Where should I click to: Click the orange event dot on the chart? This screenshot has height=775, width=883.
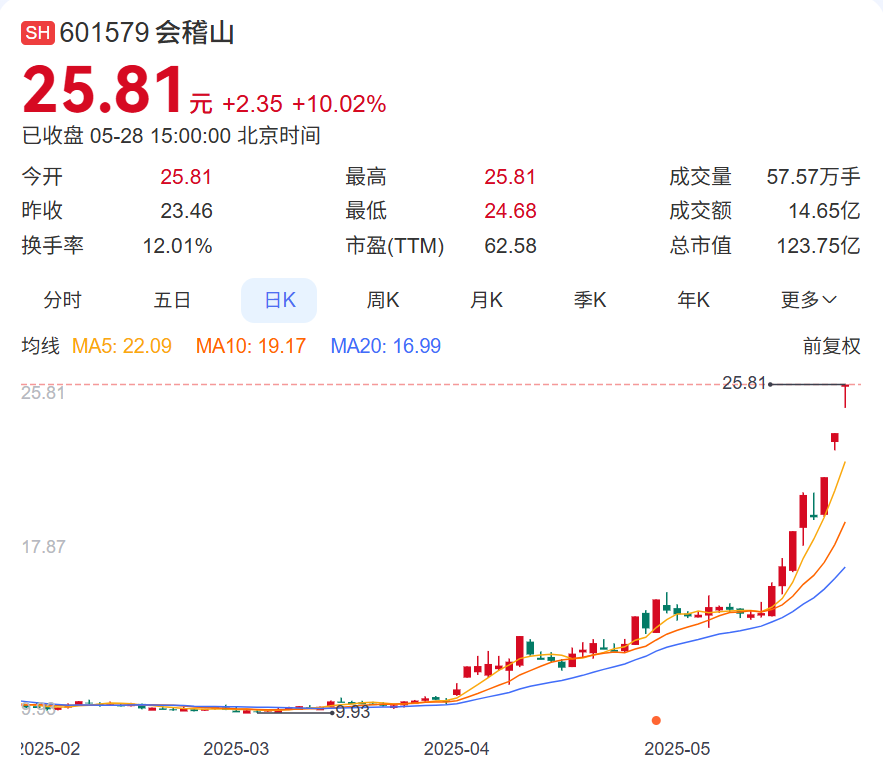656,720
